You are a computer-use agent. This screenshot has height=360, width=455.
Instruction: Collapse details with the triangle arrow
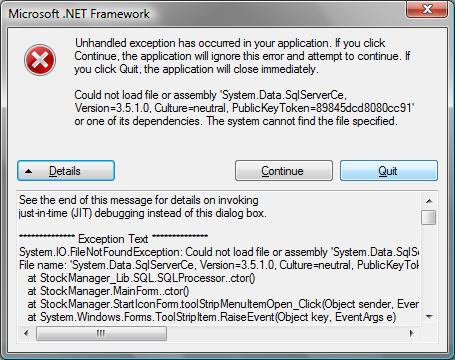(x=29, y=171)
